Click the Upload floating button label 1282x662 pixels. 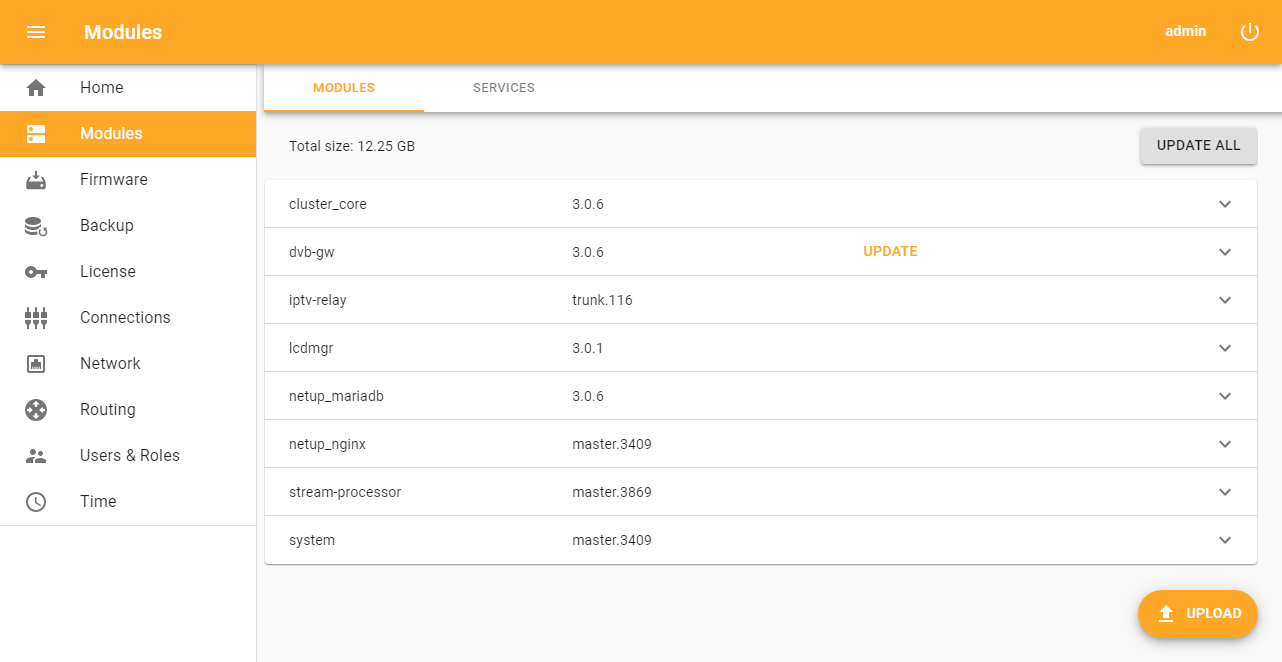(x=1214, y=614)
